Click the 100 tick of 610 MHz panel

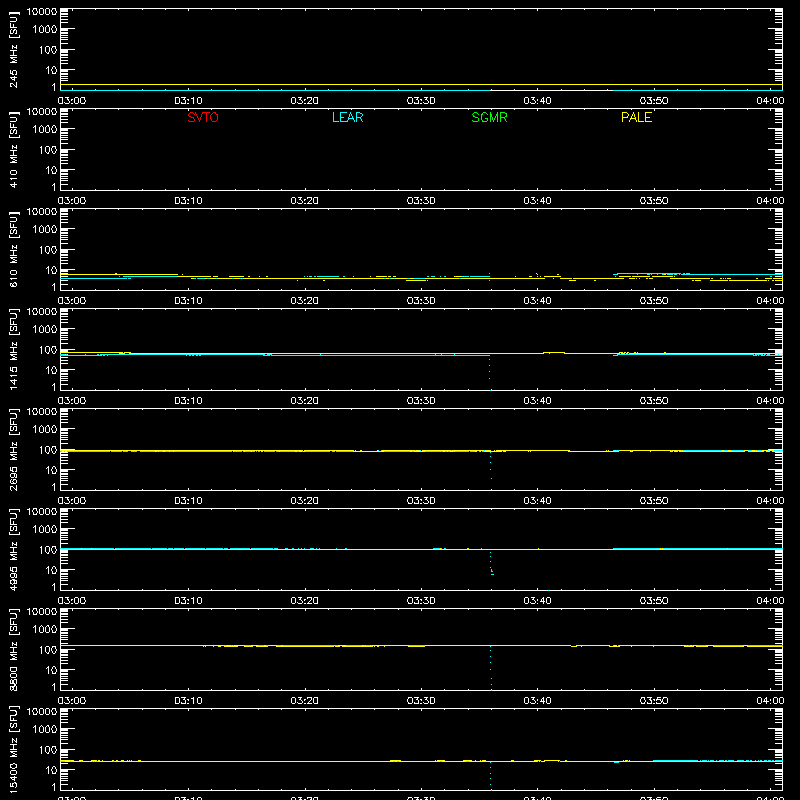click(x=48, y=250)
